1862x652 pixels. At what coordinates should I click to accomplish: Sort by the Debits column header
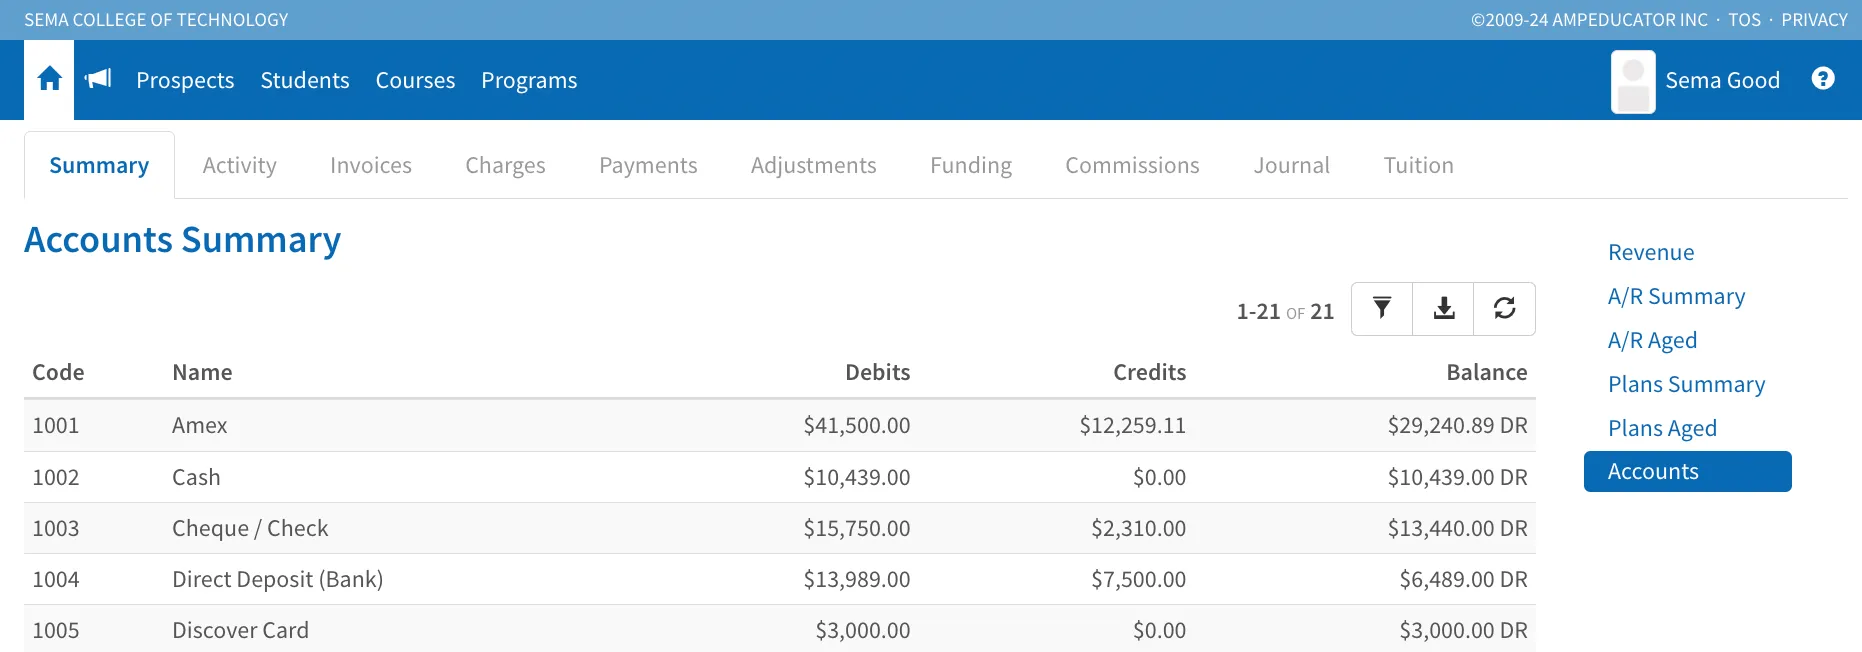click(878, 372)
